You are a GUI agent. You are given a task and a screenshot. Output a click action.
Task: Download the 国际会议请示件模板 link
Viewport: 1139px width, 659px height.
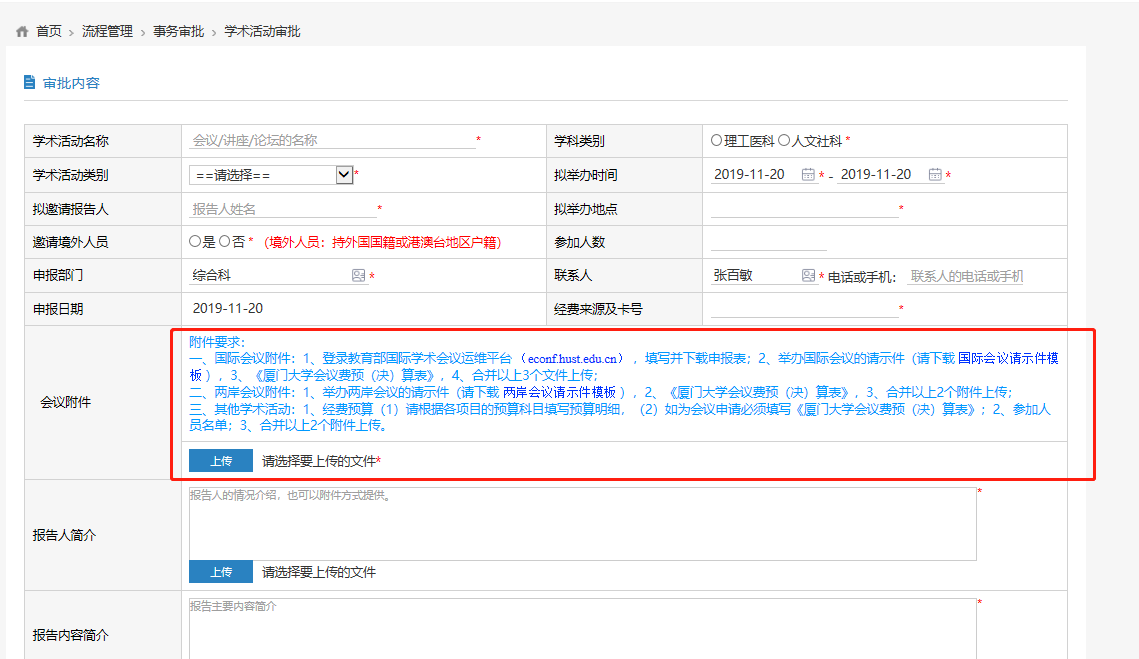tap(1008, 358)
